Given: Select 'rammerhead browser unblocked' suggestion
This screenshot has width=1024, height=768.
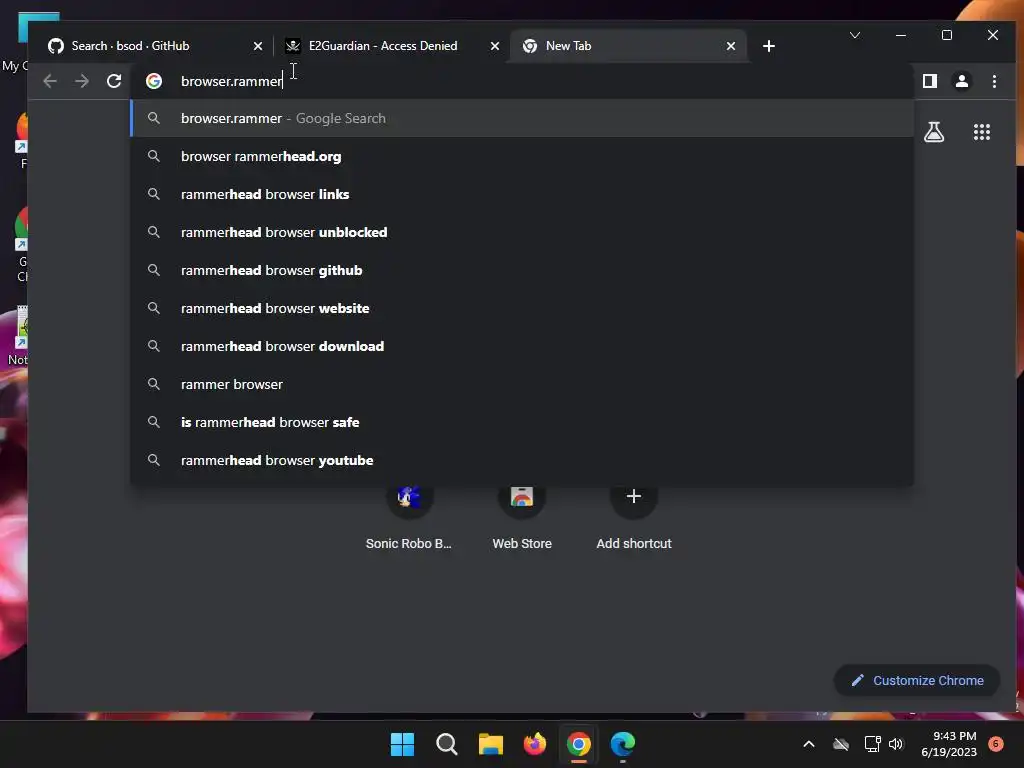Looking at the screenshot, I should [x=522, y=232].
